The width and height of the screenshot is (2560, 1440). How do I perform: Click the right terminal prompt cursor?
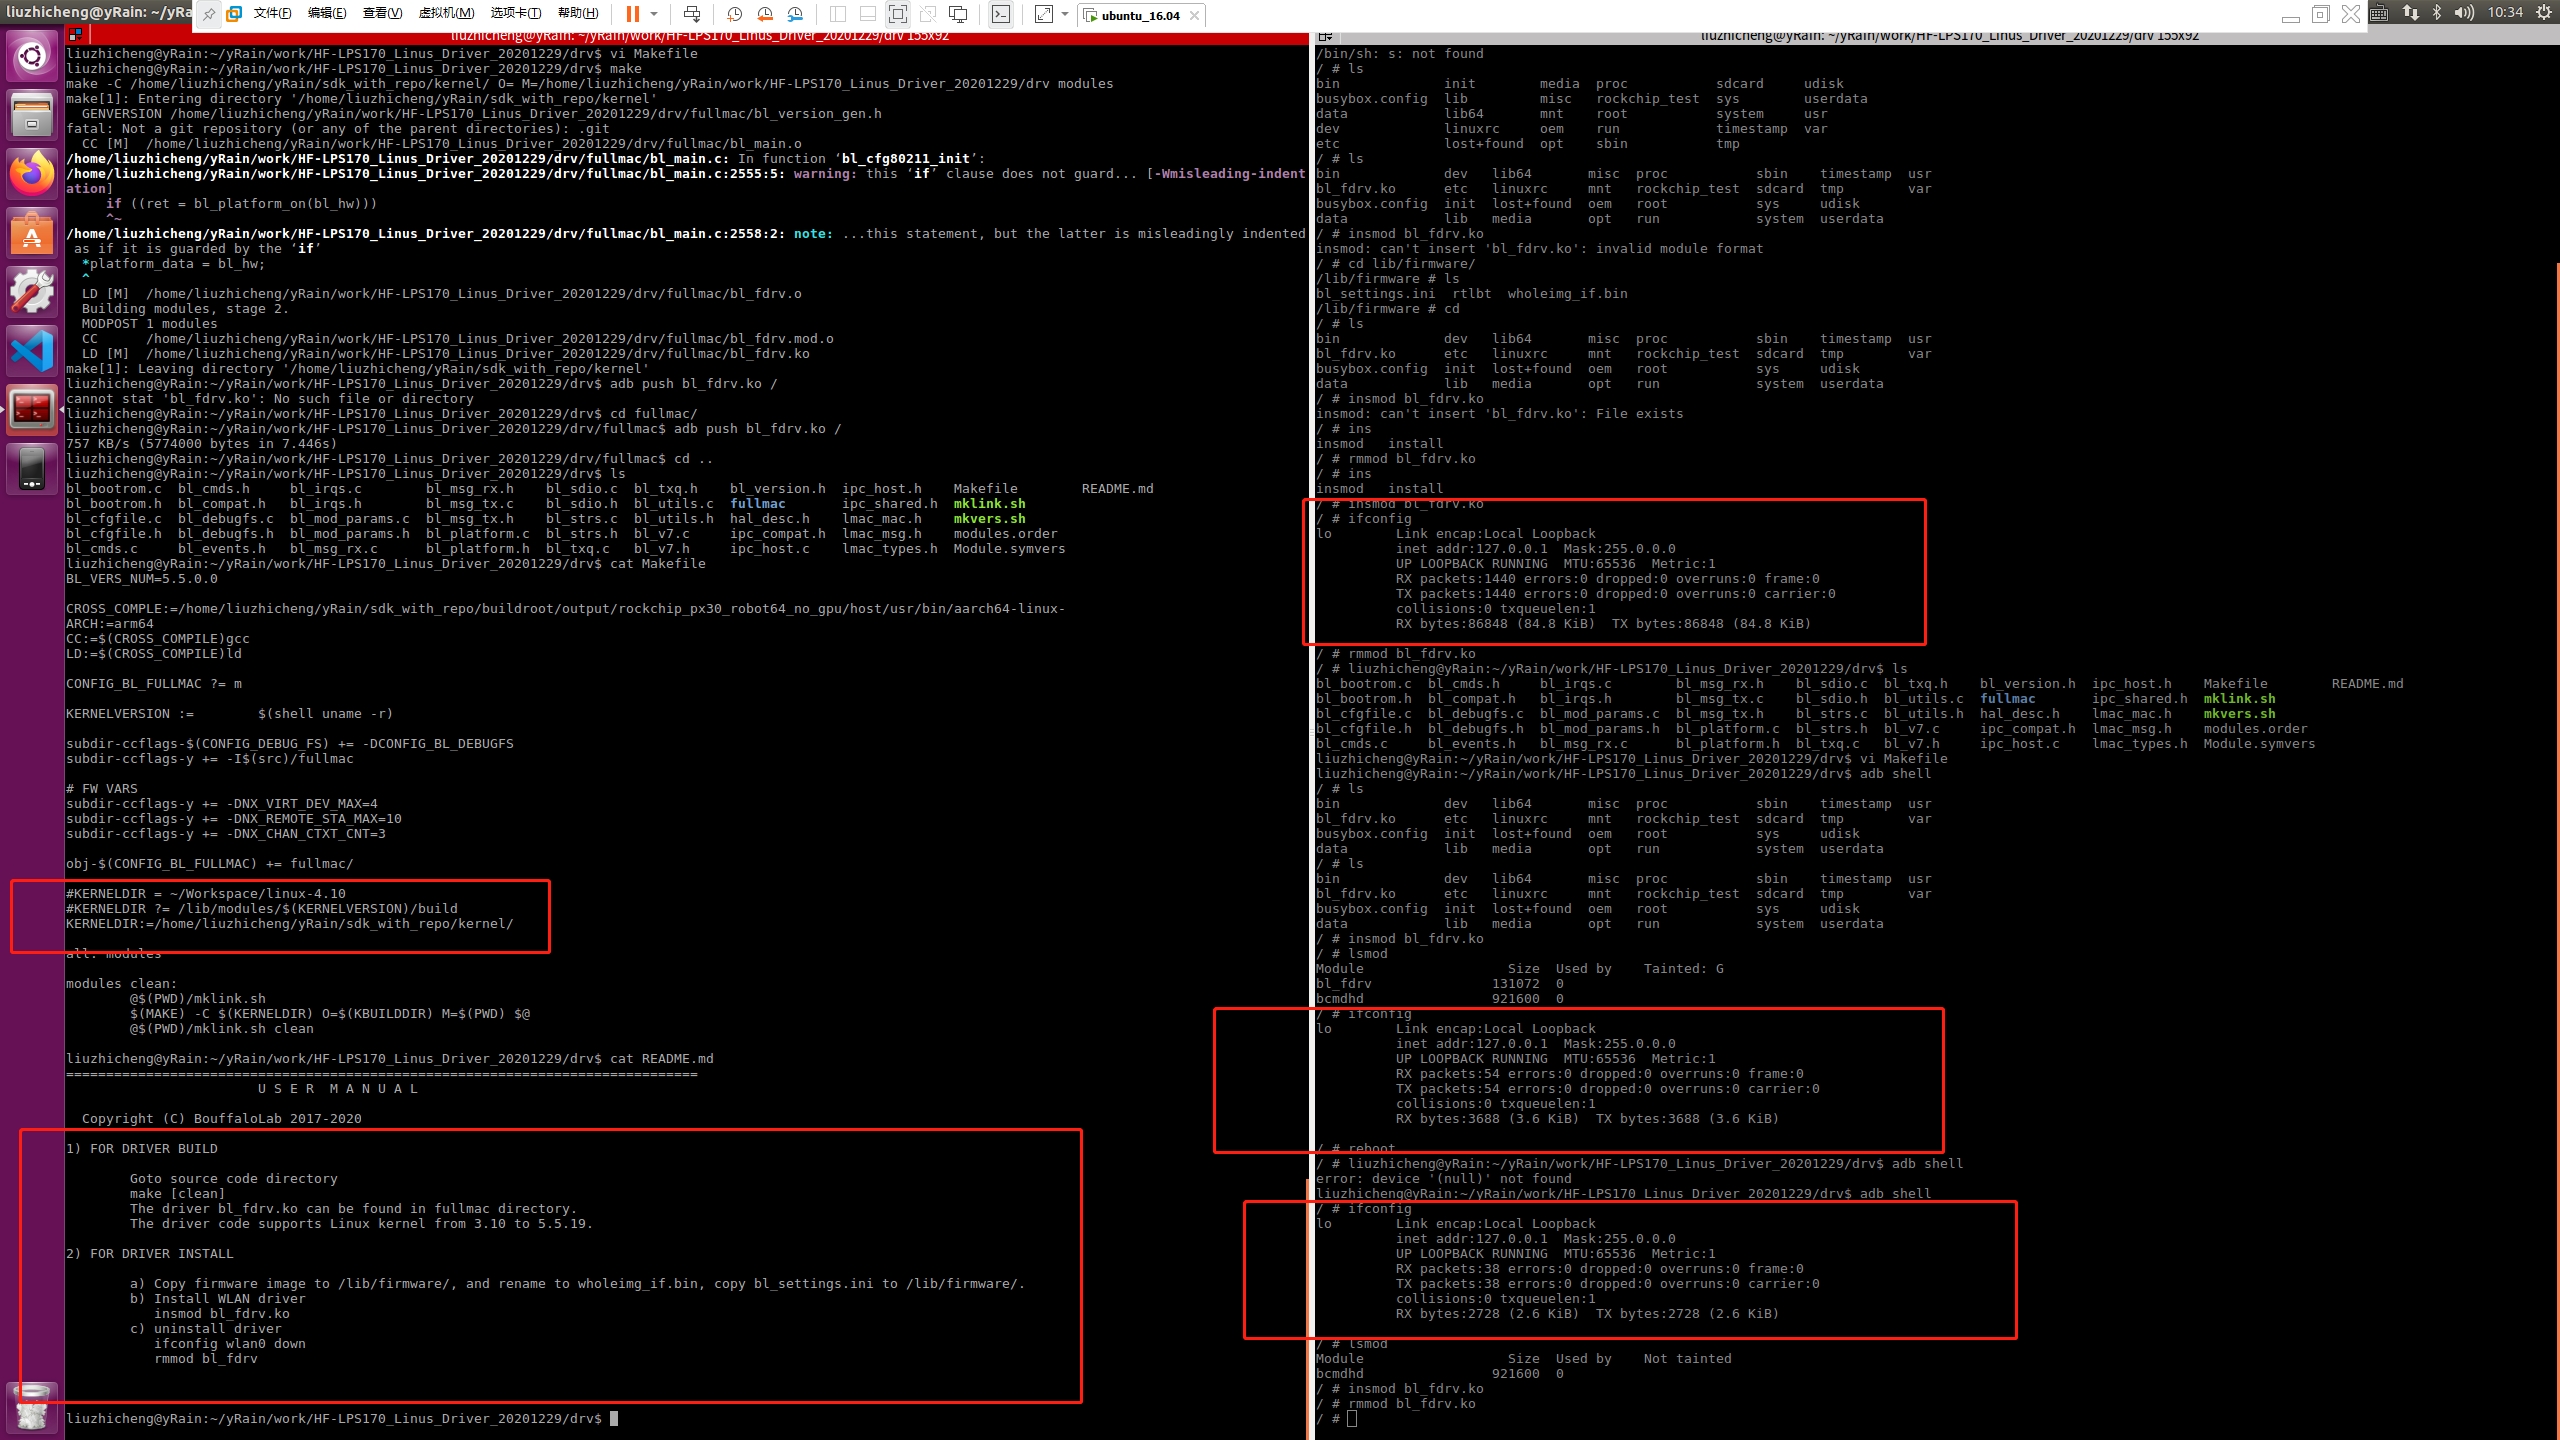(x=1352, y=1418)
